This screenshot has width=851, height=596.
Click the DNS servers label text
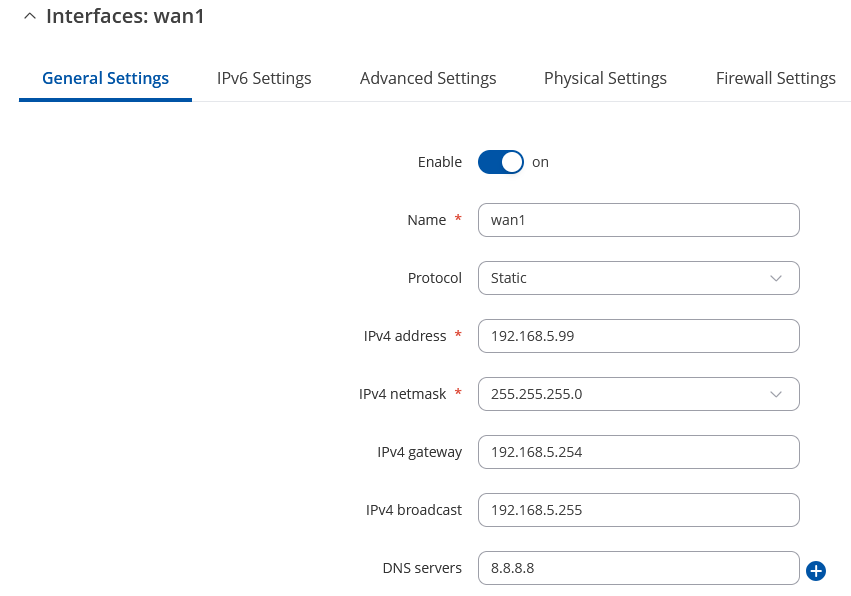click(421, 568)
